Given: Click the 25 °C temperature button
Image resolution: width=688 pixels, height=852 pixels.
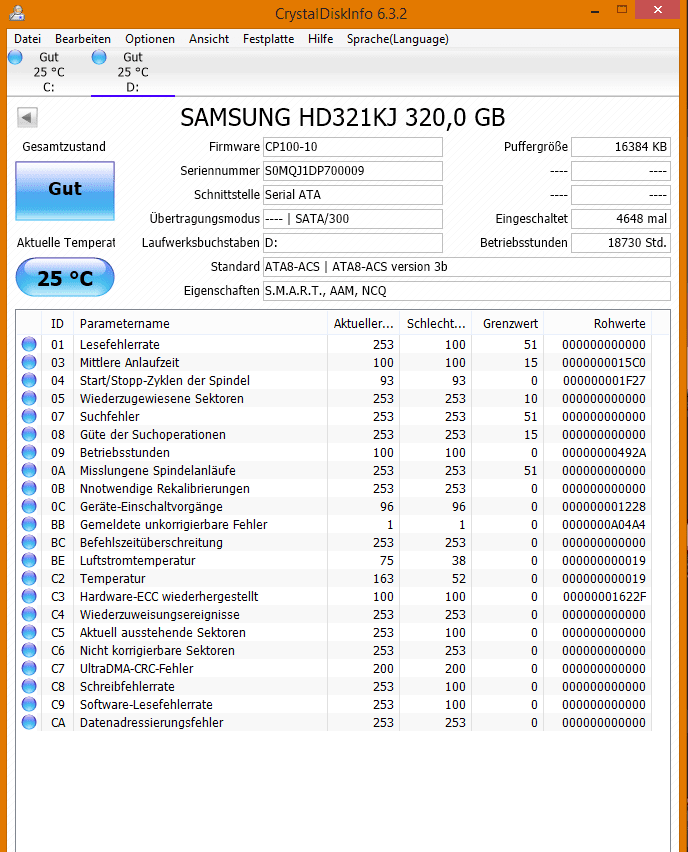Looking at the screenshot, I should pyautogui.click(x=65, y=278).
